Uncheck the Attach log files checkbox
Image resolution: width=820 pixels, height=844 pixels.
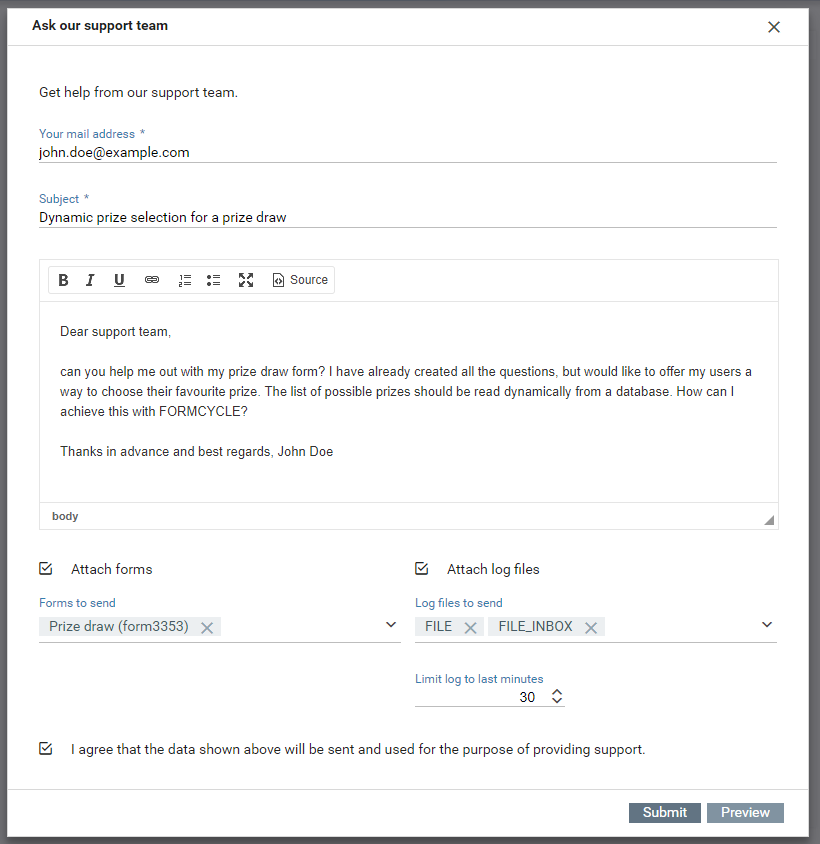pyautogui.click(x=422, y=568)
